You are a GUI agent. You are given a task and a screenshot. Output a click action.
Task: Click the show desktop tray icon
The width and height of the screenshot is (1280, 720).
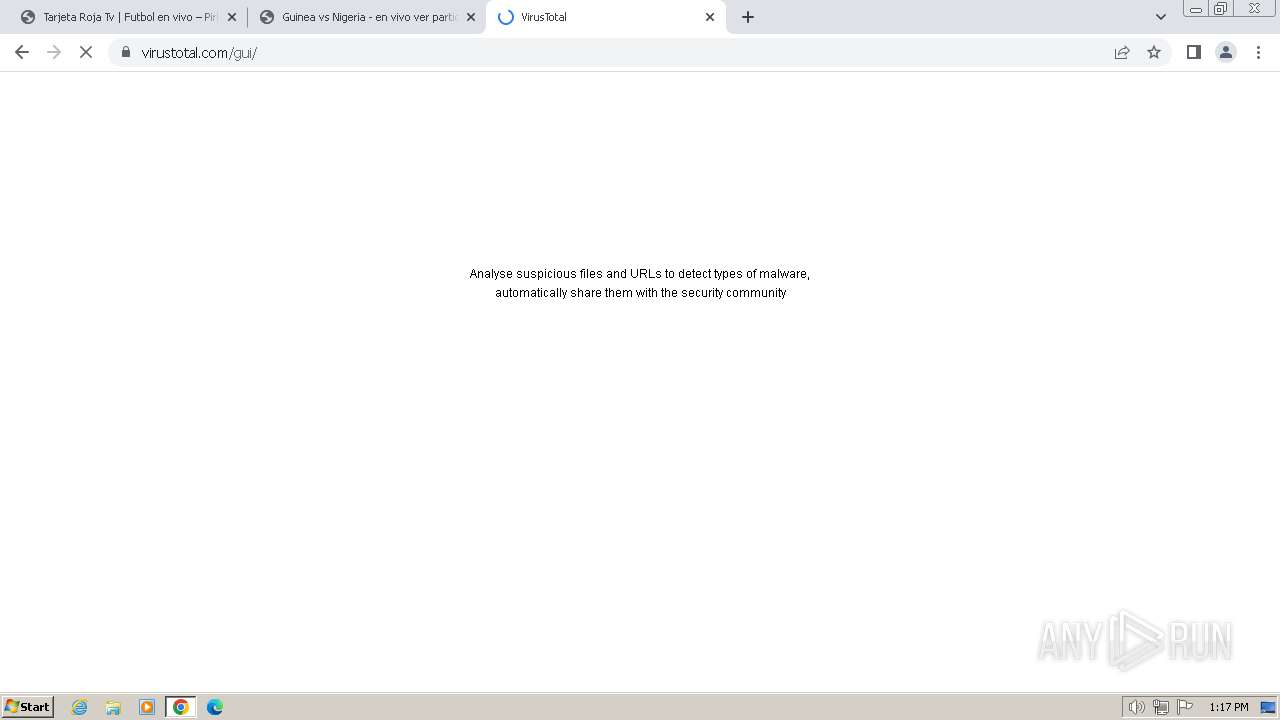coord(1268,707)
